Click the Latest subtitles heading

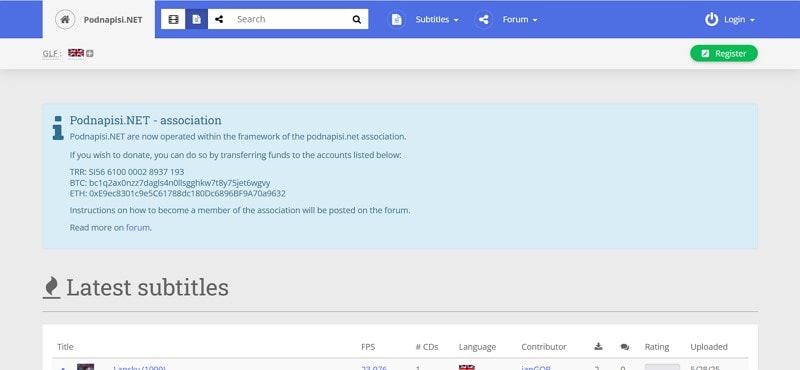147,287
